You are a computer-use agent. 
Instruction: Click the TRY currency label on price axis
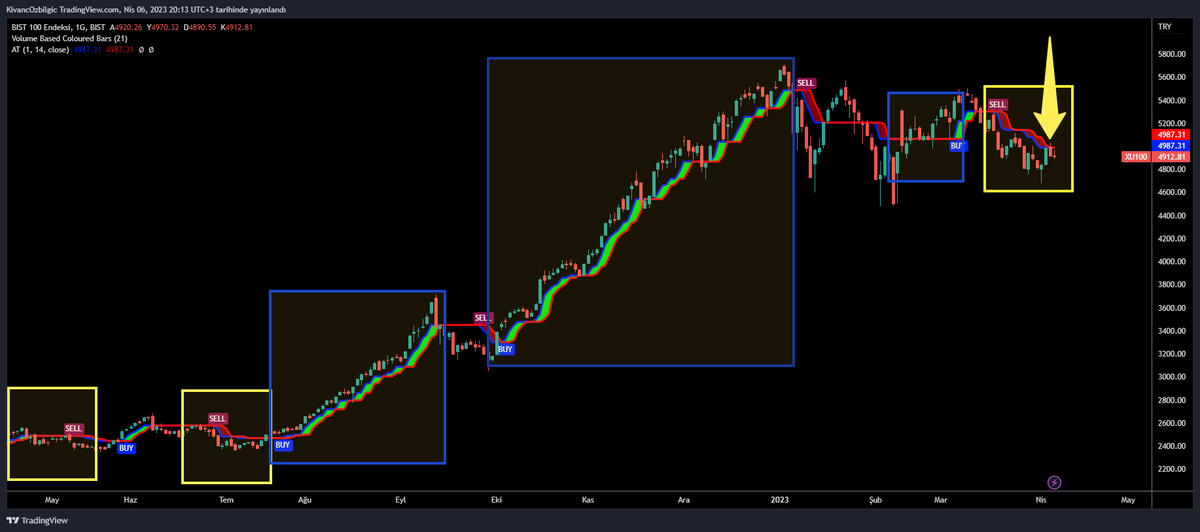pos(1163,26)
